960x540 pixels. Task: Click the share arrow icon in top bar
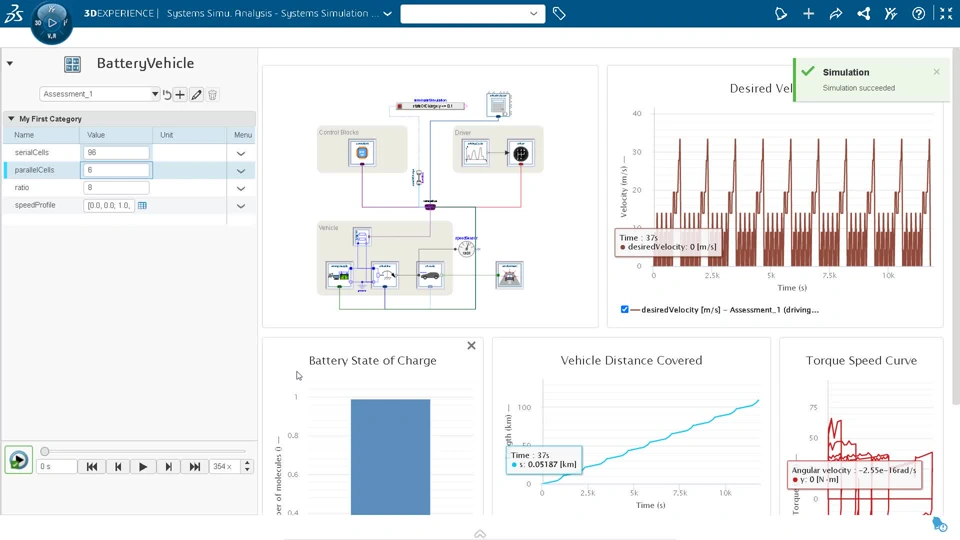tap(836, 13)
